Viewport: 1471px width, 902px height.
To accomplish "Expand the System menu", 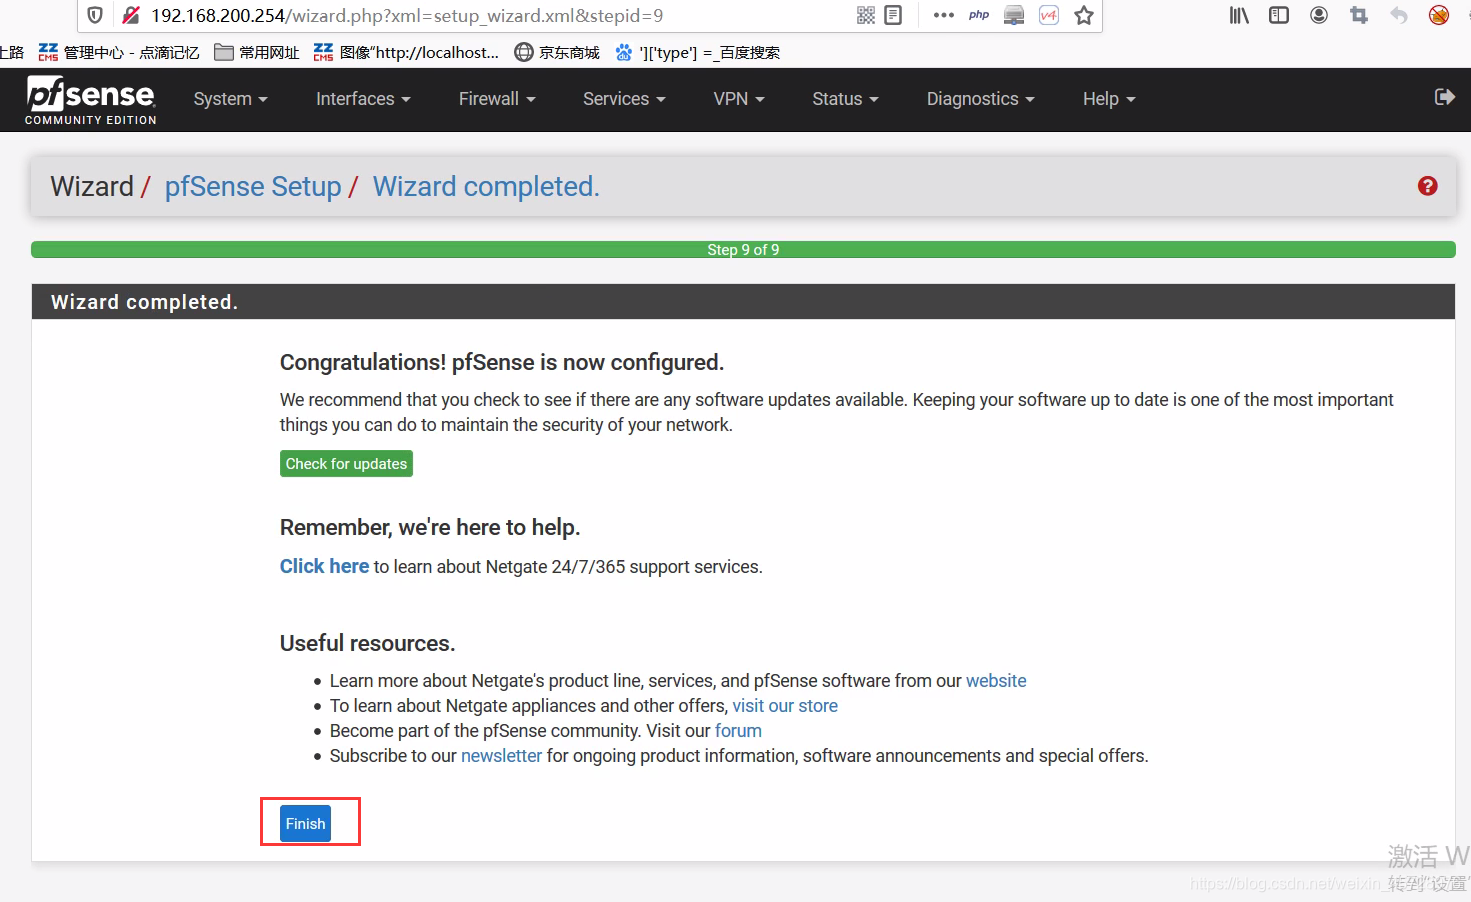I will [x=230, y=99].
